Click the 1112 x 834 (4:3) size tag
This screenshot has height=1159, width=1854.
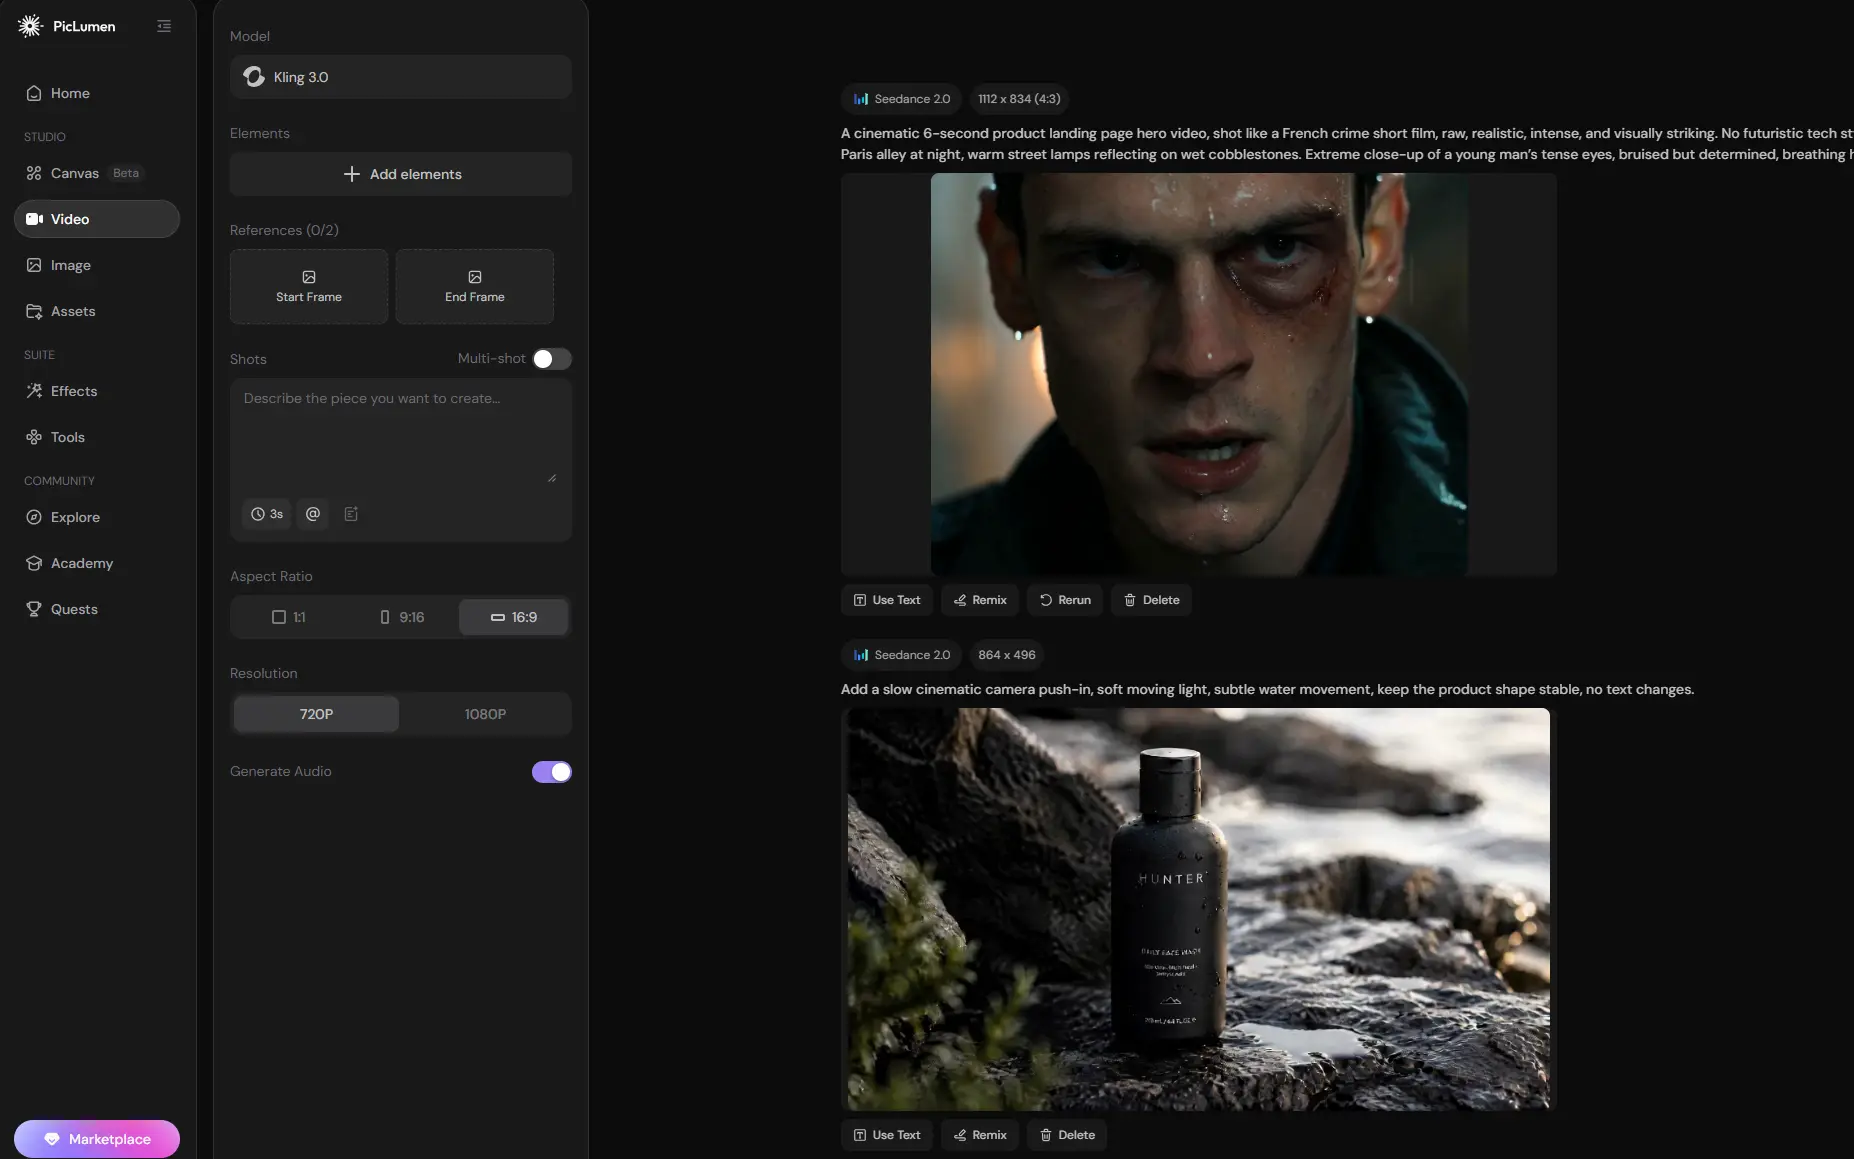(x=1019, y=99)
